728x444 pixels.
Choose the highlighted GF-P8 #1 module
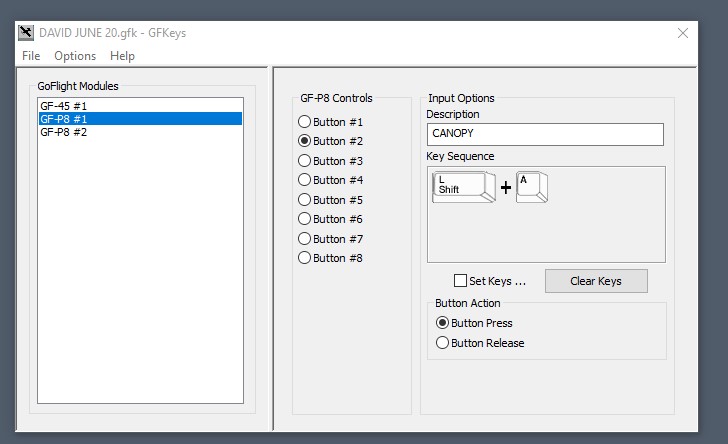click(64, 118)
